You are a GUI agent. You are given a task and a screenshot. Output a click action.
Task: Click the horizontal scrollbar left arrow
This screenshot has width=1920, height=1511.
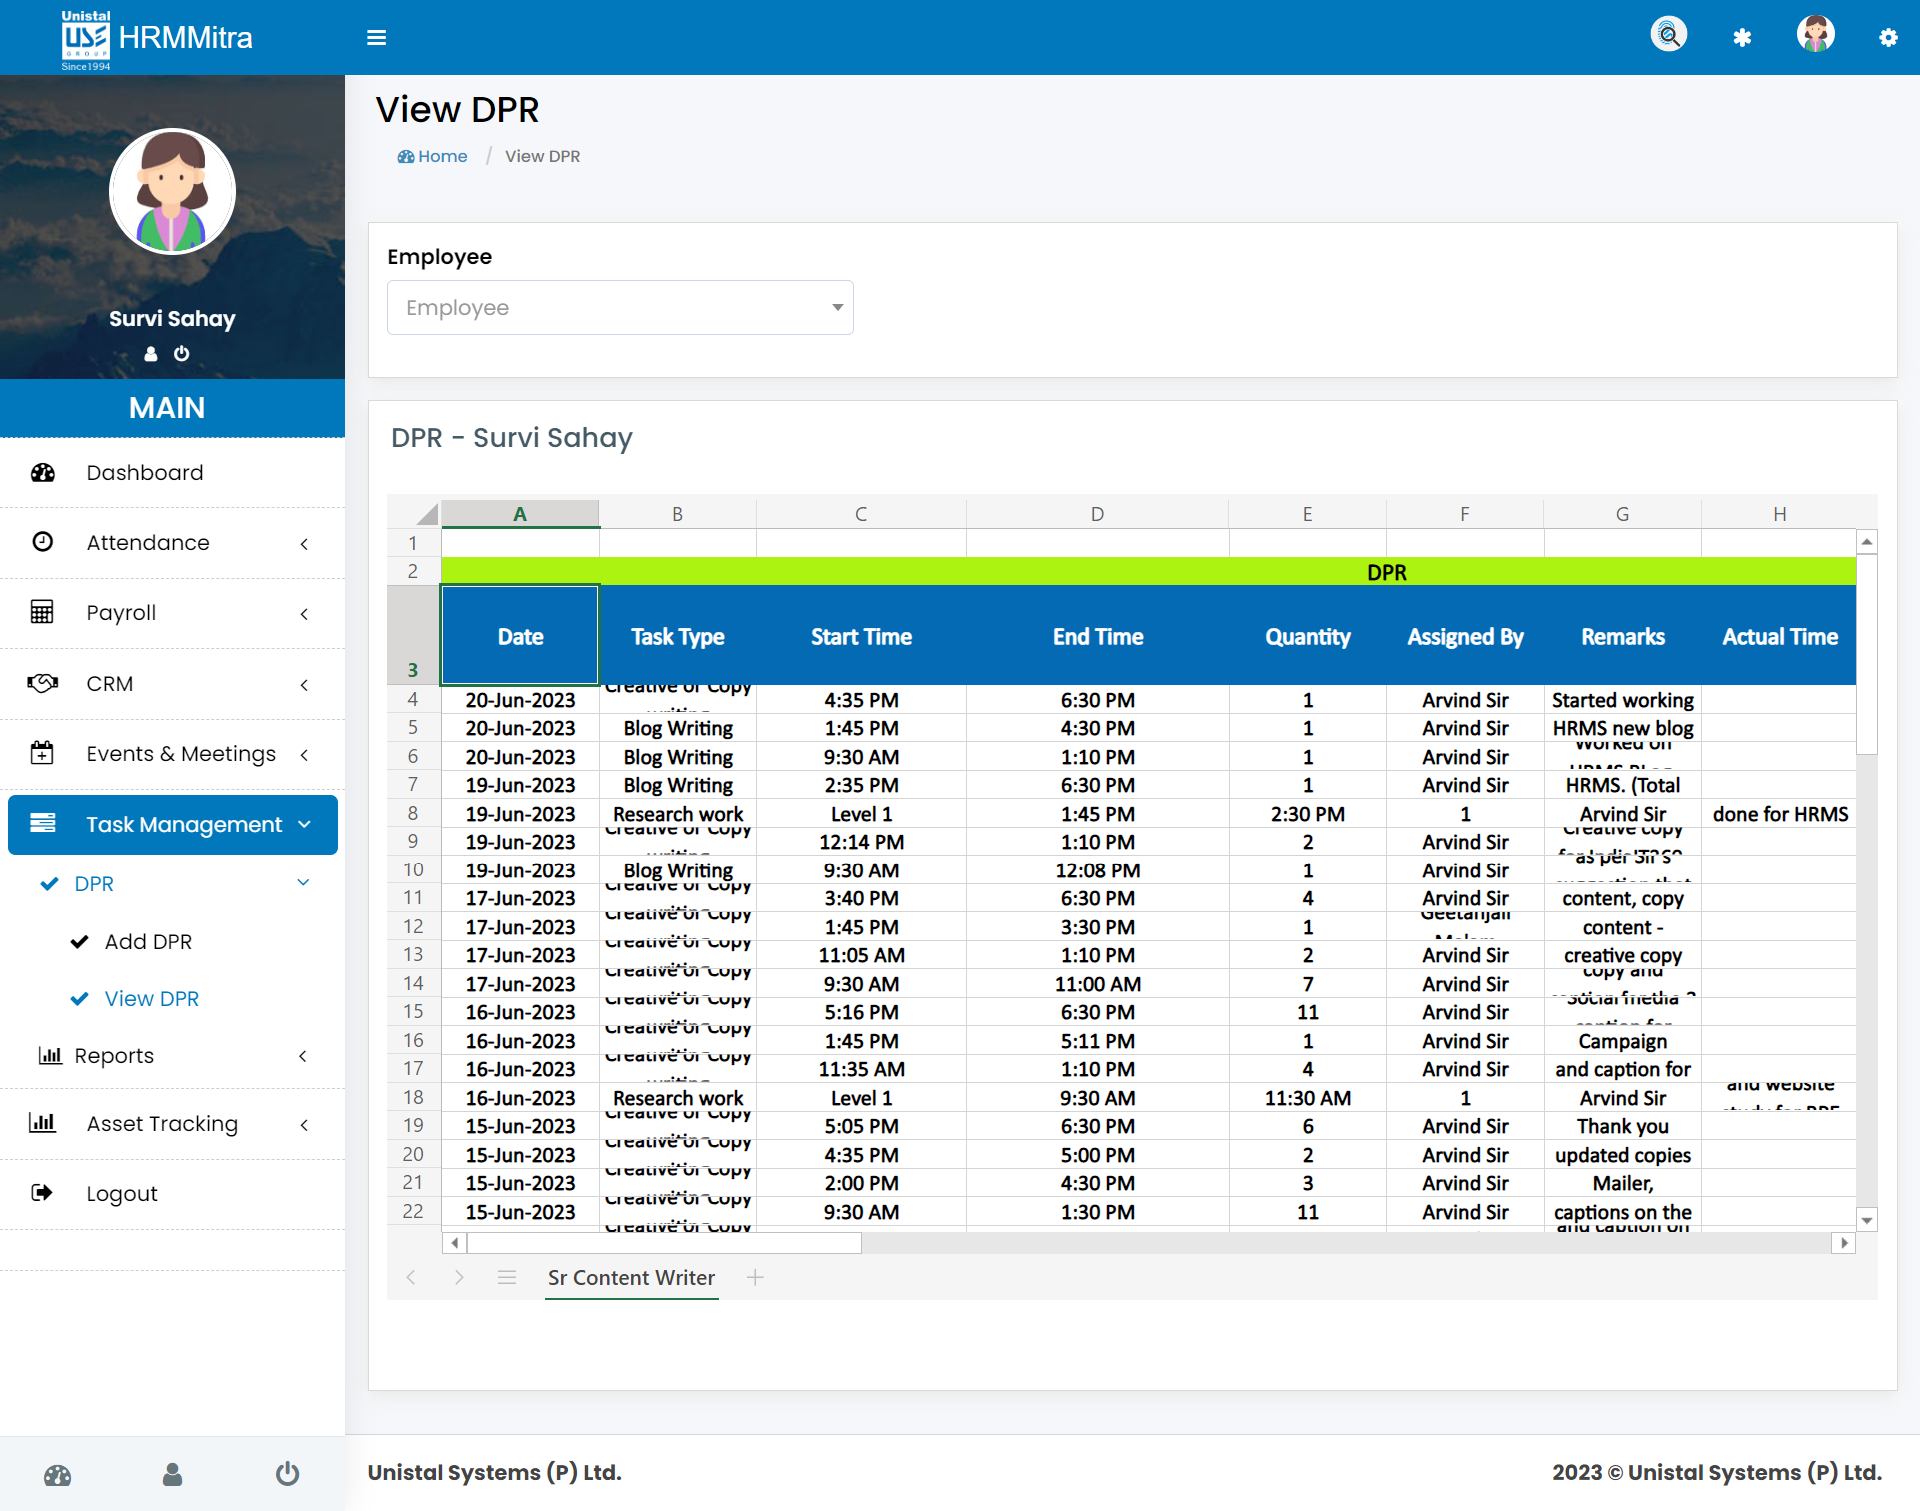pyautogui.click(x=455, y=1243)
